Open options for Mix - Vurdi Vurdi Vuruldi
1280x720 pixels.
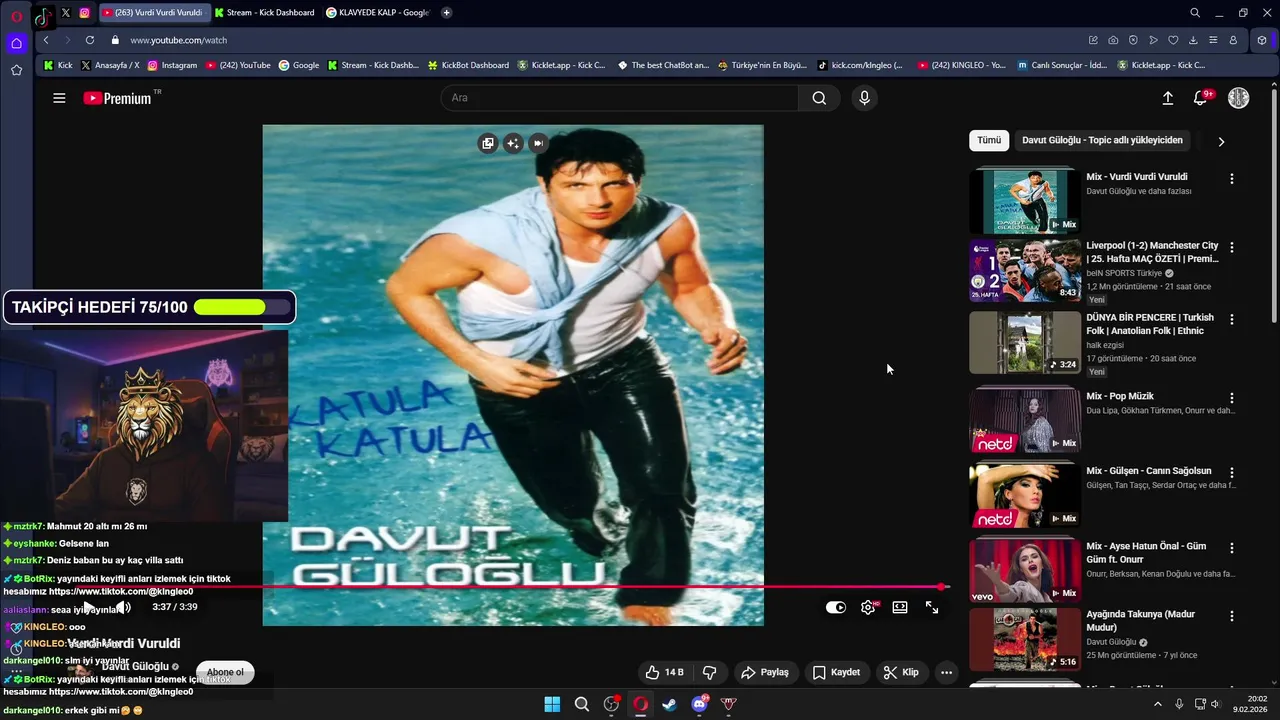(x=1232, y=178)
